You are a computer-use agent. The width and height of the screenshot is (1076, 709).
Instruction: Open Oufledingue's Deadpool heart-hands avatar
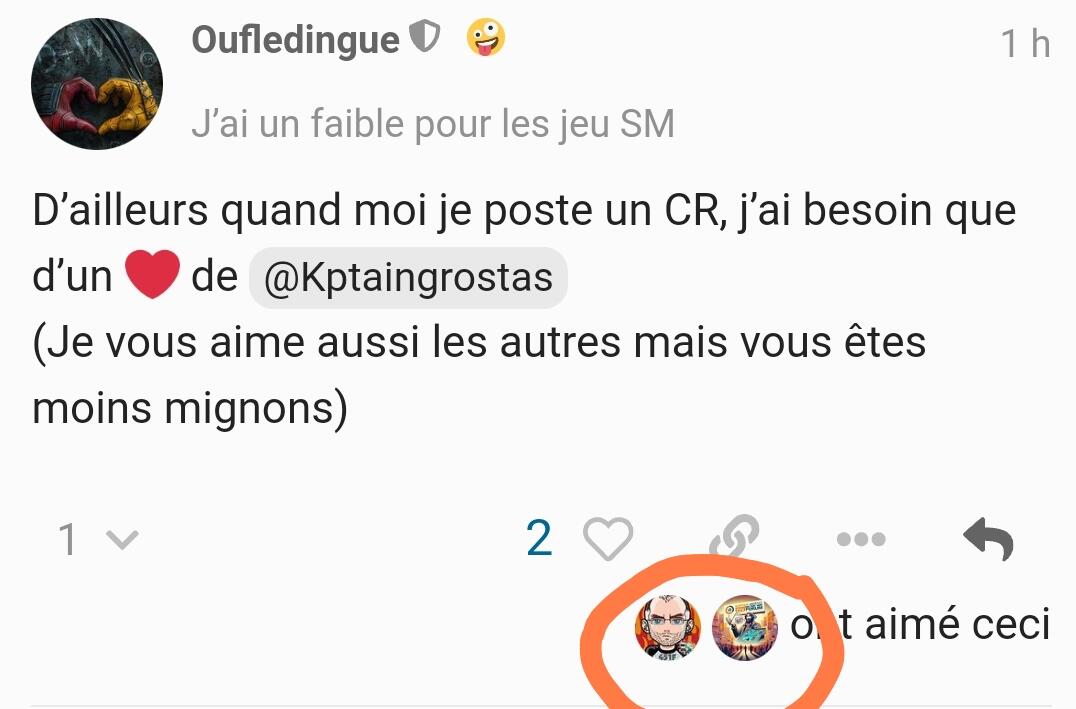(97, 84)
